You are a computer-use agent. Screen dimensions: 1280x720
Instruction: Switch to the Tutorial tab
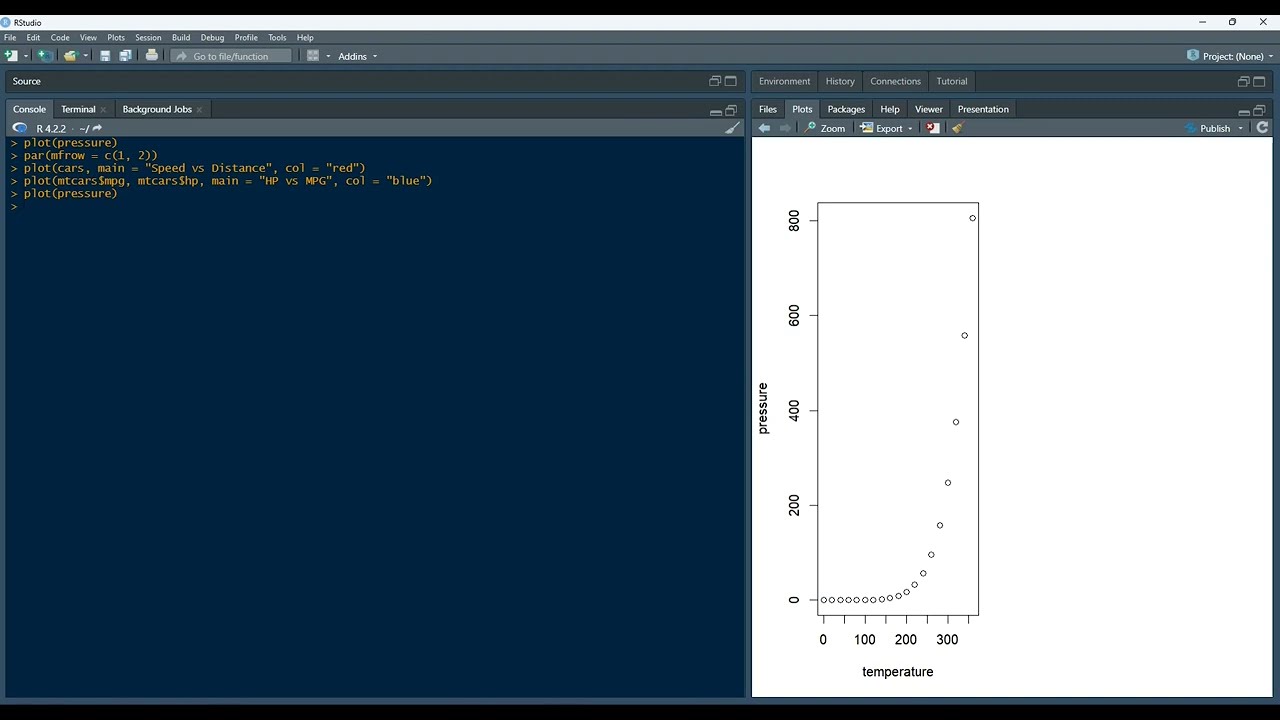click(x=952, y=81)
